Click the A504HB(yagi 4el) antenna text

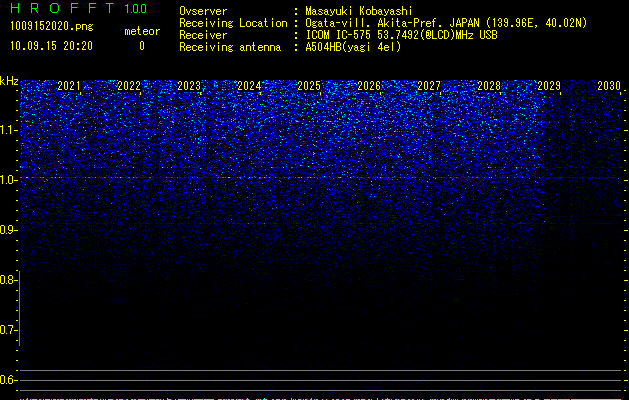[353, 47]
